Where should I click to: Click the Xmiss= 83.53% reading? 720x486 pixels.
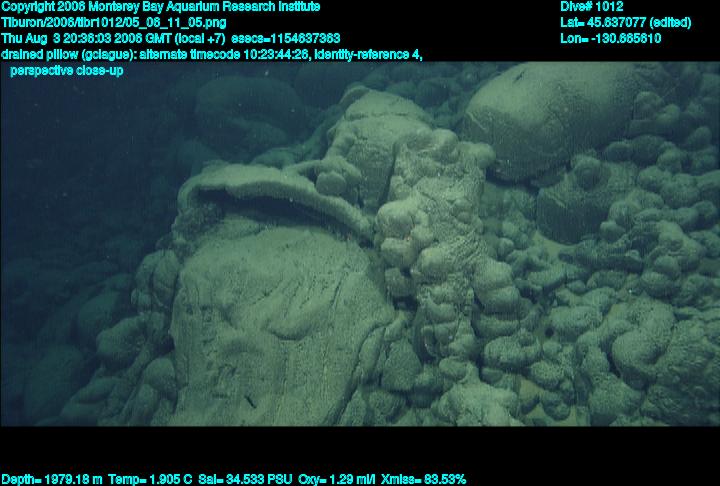[x=423, y=480]
